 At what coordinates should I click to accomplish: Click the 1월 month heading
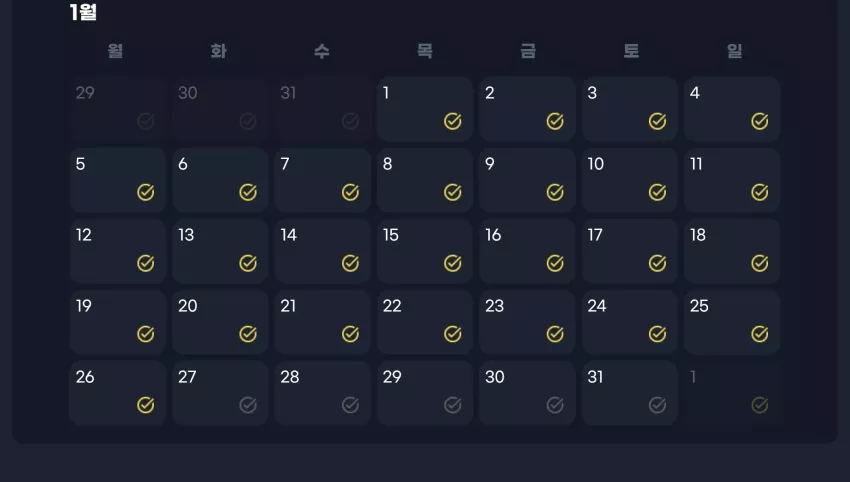point(83,12)
